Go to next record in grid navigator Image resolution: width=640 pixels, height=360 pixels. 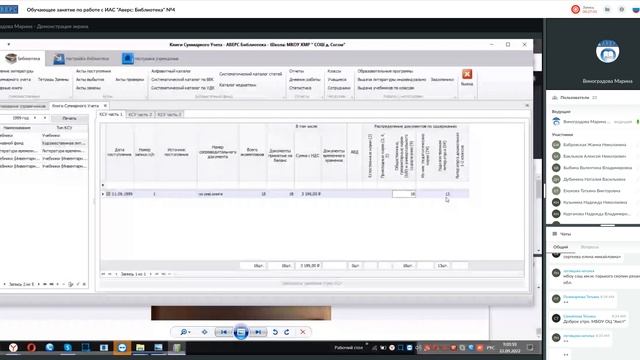(151, 274)
